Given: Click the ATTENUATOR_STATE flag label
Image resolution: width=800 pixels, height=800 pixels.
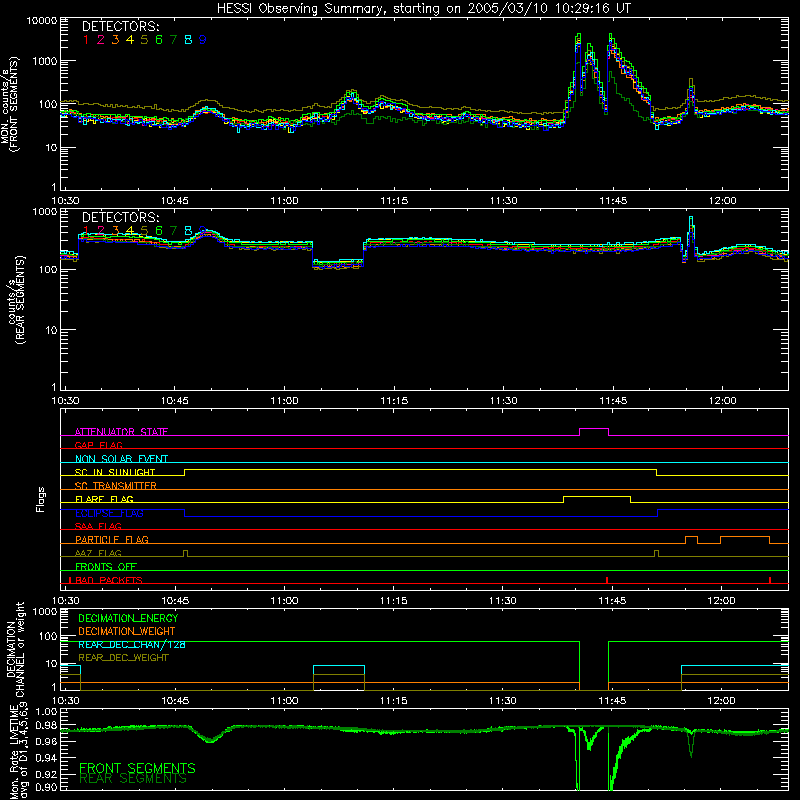Looking at the screenshot, I should coord(121,432).
